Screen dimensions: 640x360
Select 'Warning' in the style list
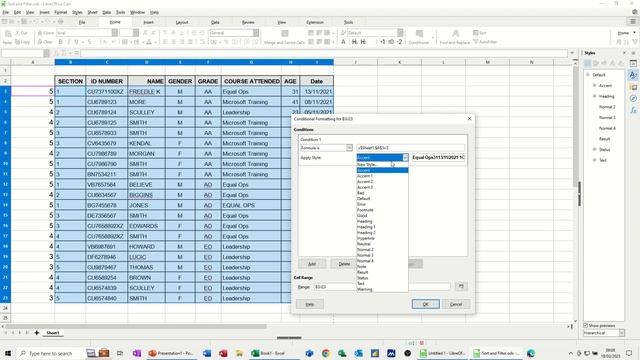[382, 289]
